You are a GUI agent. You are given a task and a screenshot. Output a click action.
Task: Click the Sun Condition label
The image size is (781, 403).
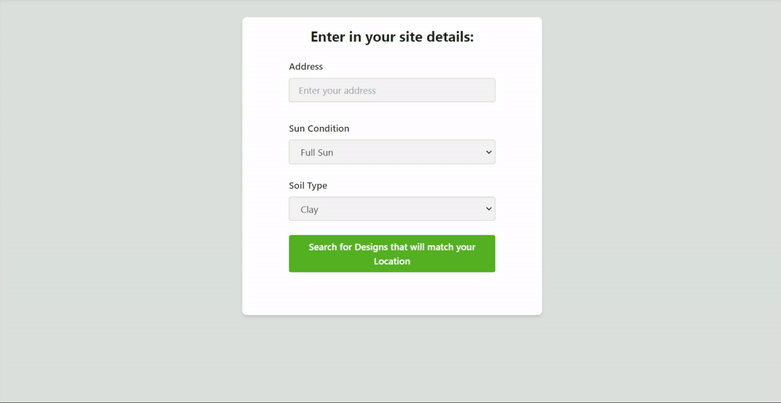(x=319, y=128)
